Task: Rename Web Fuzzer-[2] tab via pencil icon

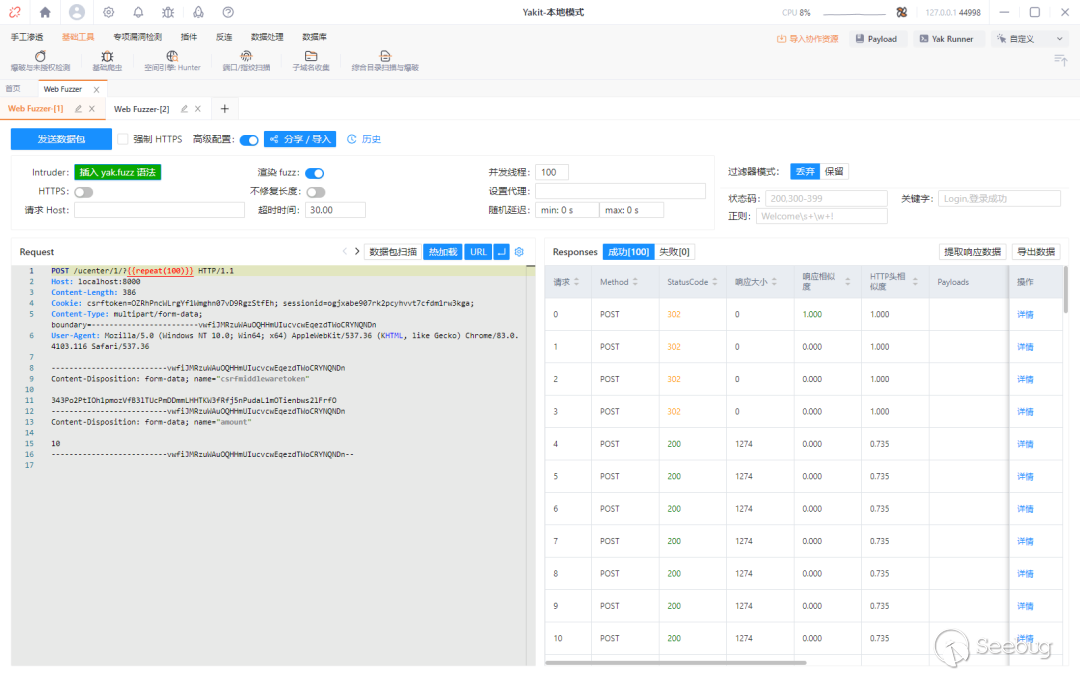Action: [x=184, y=109]
